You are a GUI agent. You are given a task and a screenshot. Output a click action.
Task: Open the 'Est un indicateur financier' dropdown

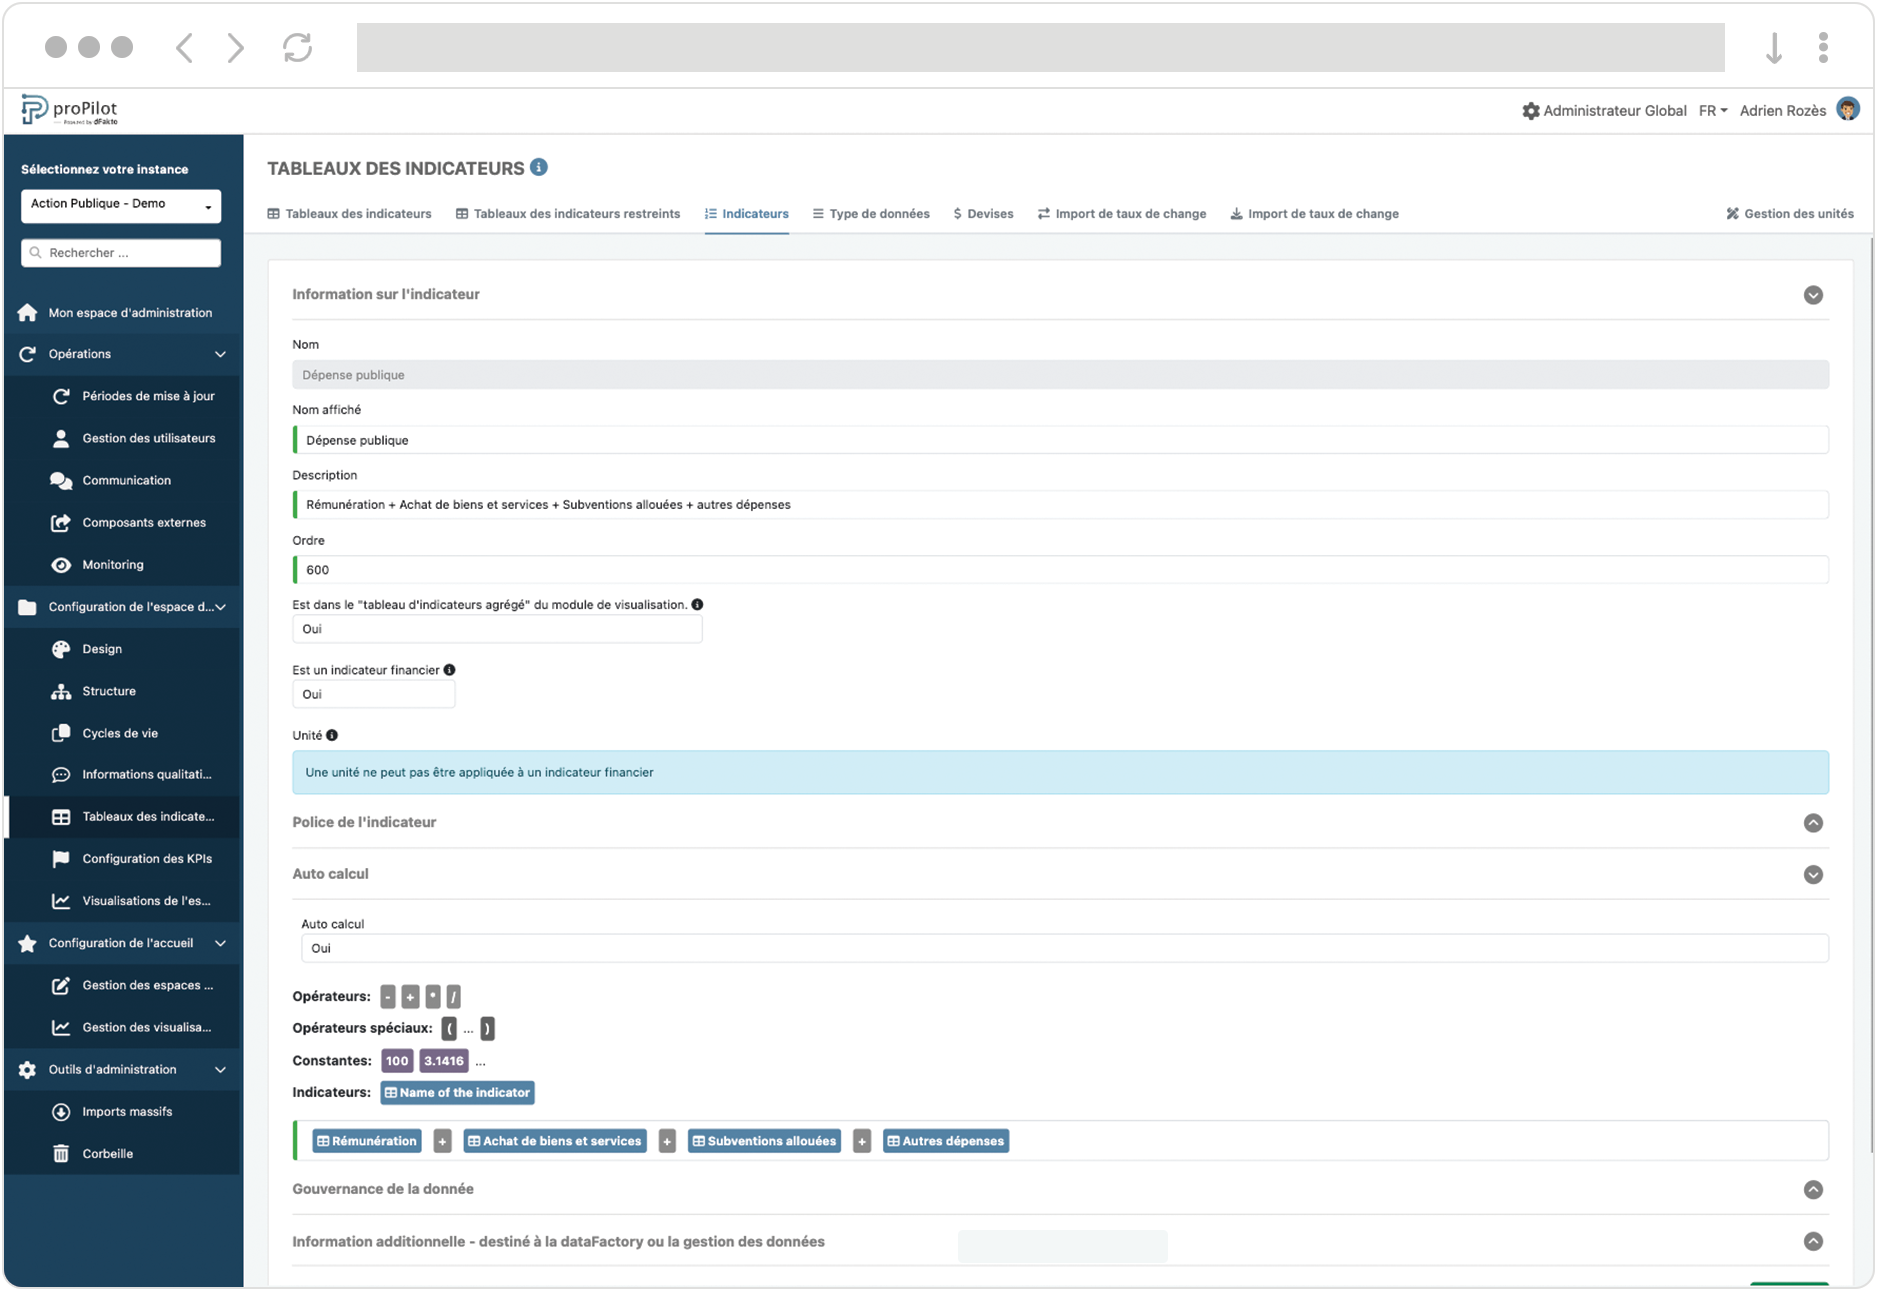click(x=373, y=694)
